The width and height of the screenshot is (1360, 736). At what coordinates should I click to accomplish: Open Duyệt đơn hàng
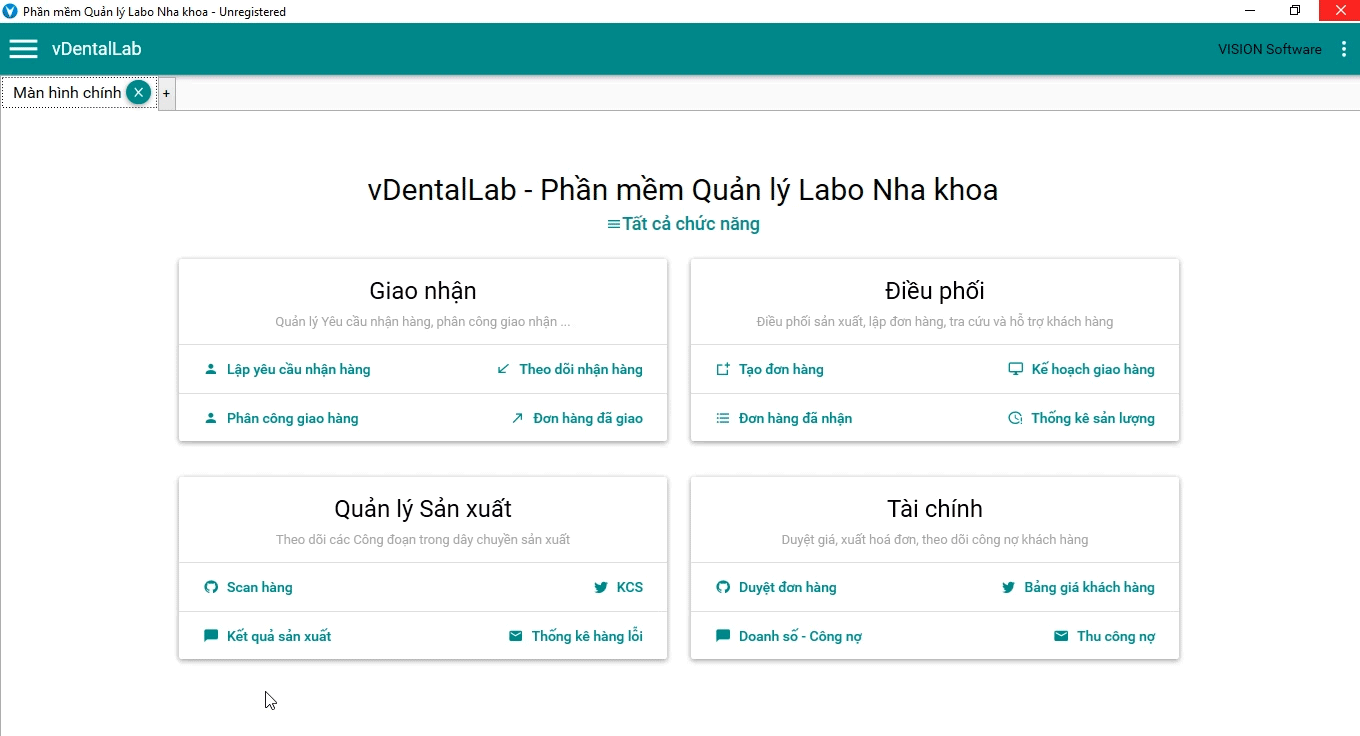click(x=787, y=587)
